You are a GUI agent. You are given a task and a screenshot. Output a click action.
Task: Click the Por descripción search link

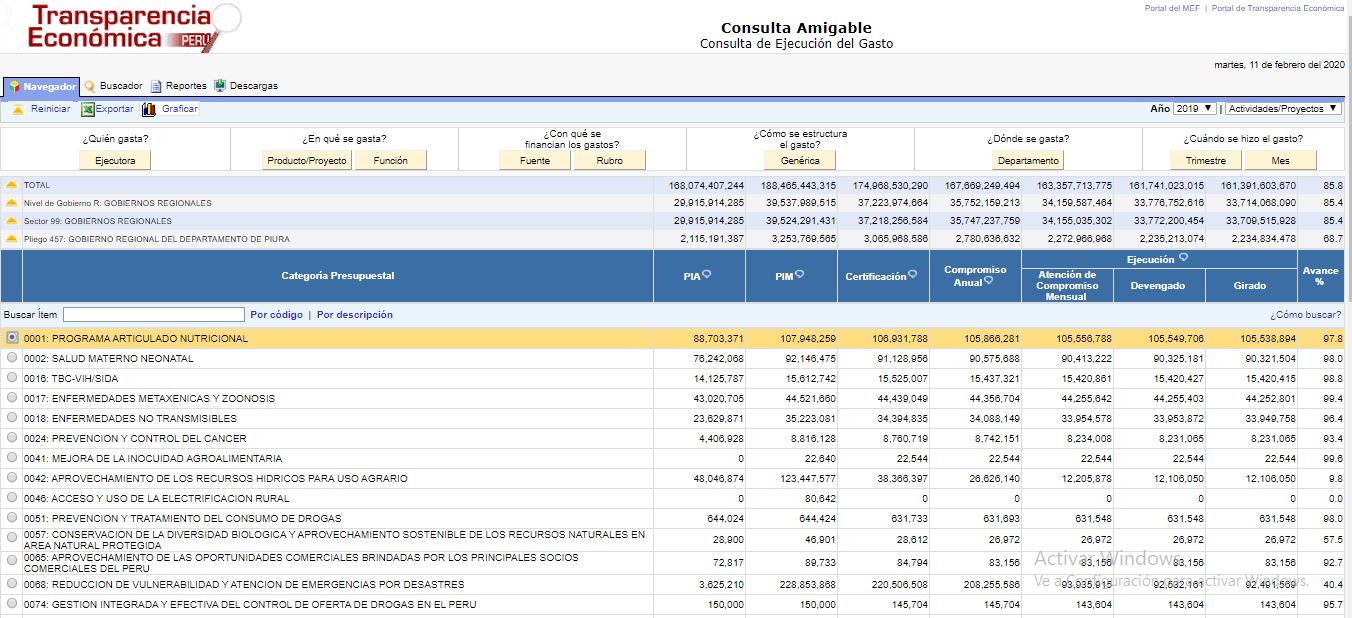tap(354, 315)
